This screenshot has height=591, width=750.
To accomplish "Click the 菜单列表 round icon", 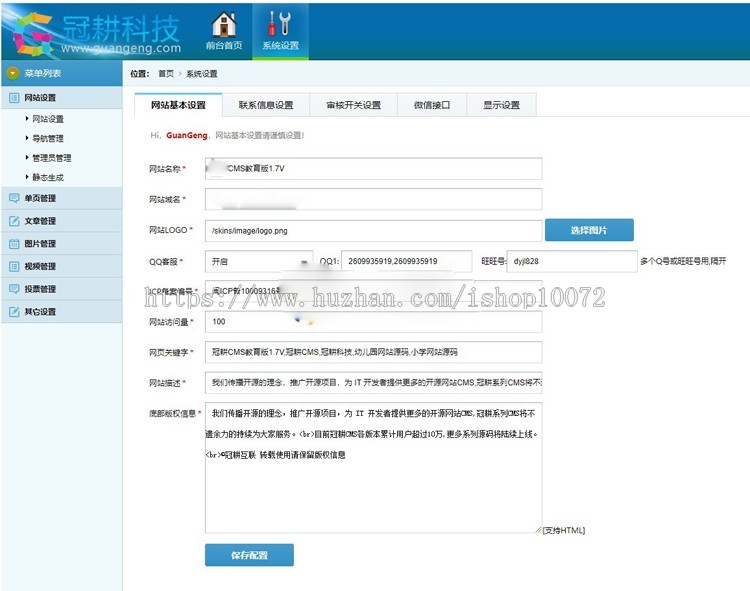I will 12,73.
